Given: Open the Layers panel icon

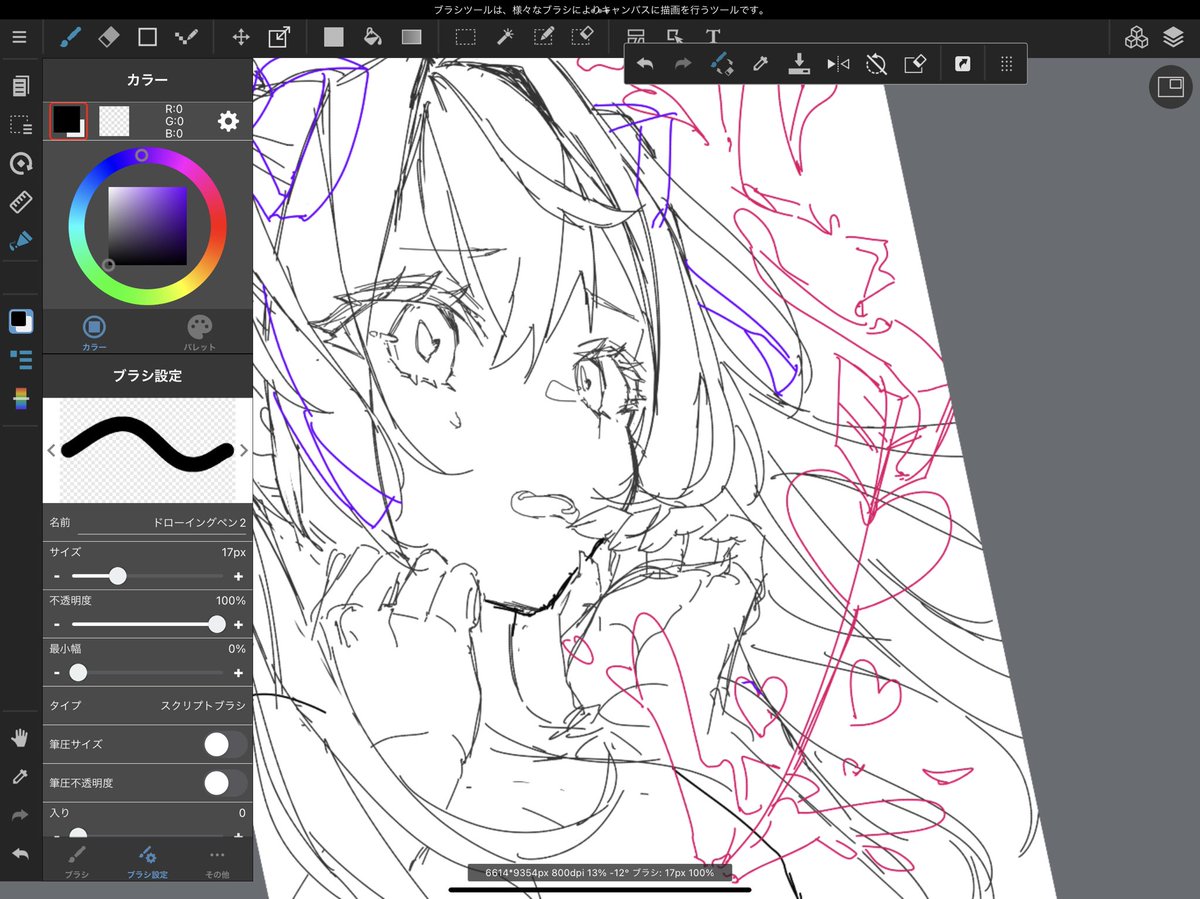Looking at the screenshot, I should pos(1173,38).
